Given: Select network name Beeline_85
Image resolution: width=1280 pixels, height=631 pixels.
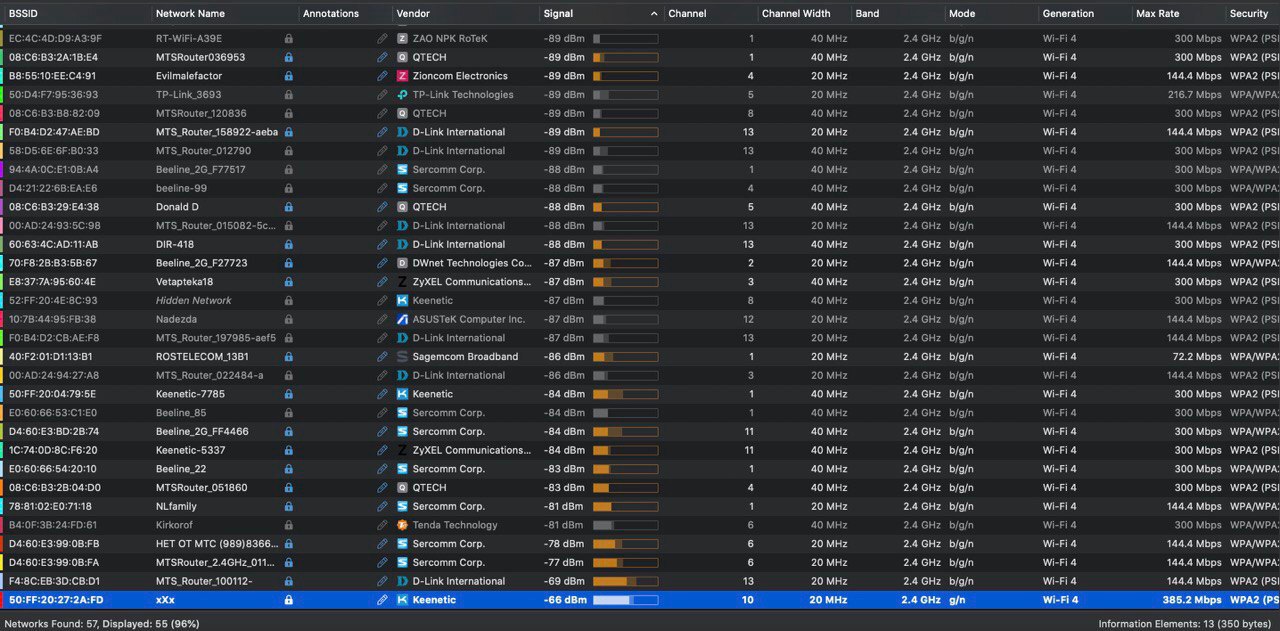Looking at the screenshot, I should [181, 413].
